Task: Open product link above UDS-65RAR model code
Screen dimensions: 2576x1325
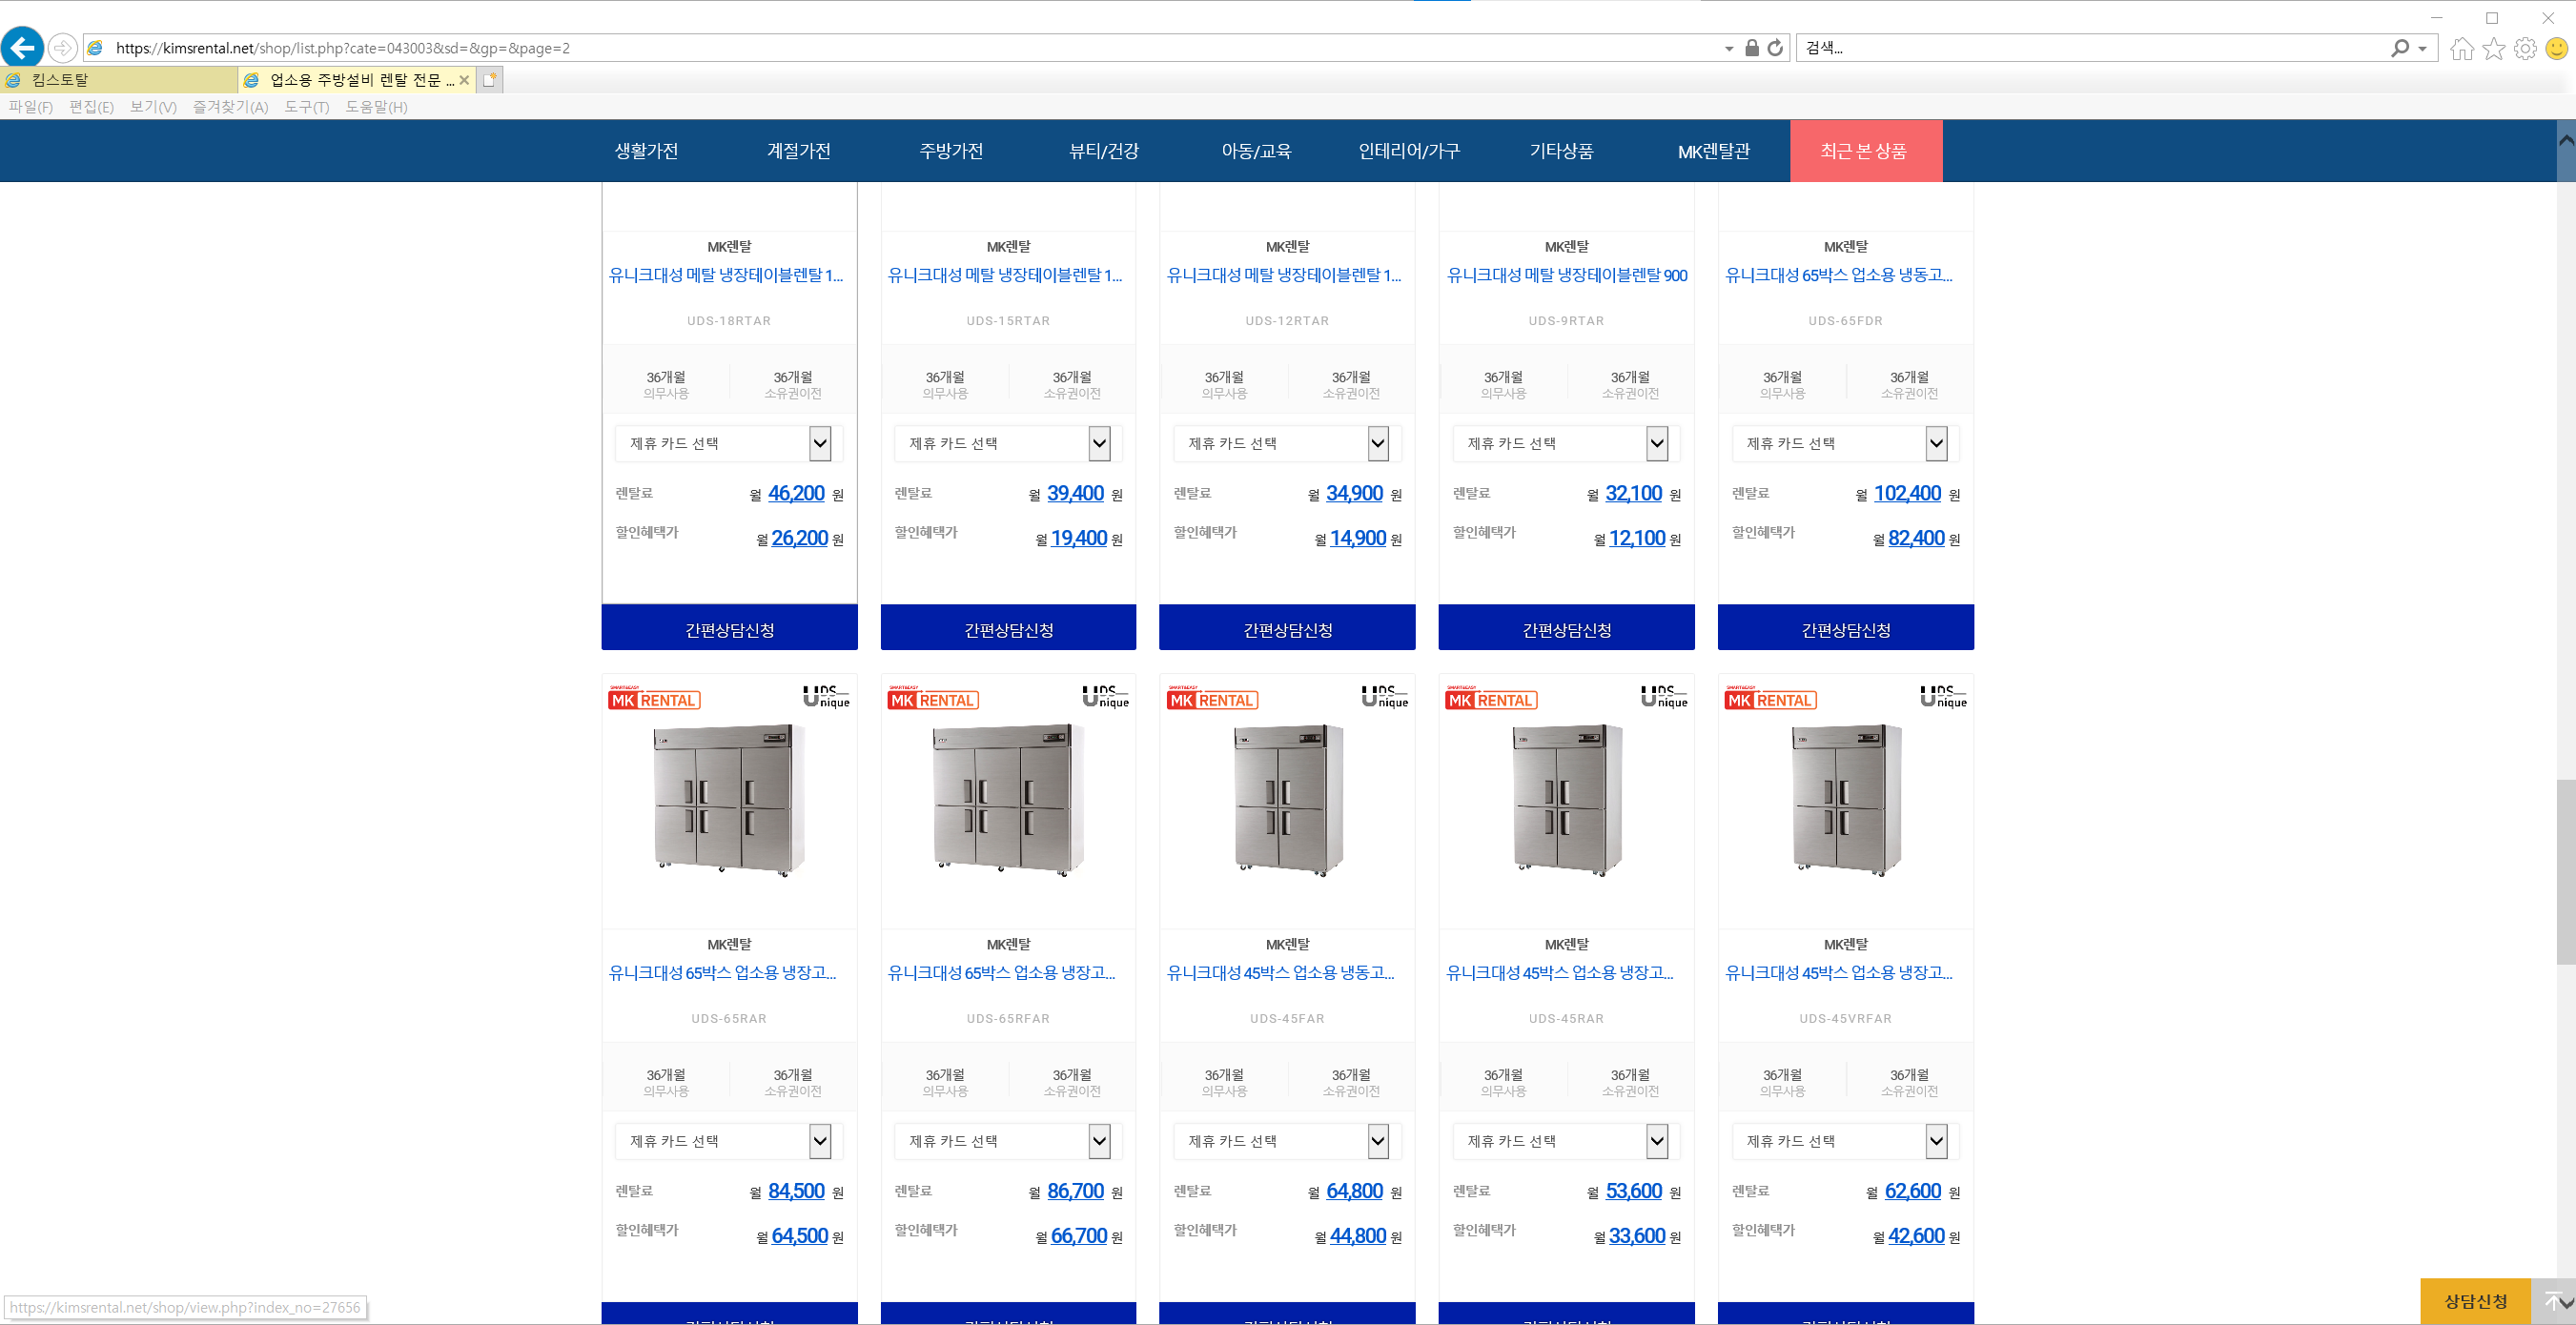Action: (x=722, y=973)
